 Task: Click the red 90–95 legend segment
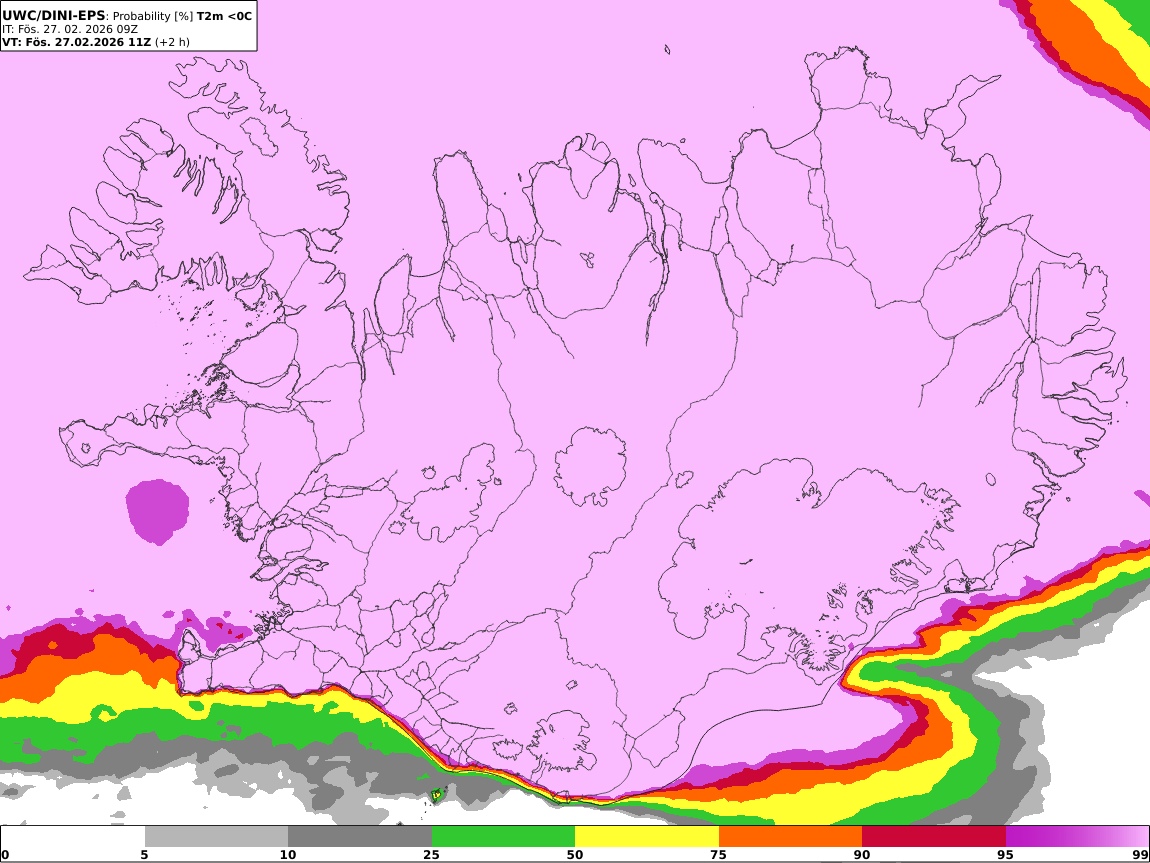coord(934,836)
